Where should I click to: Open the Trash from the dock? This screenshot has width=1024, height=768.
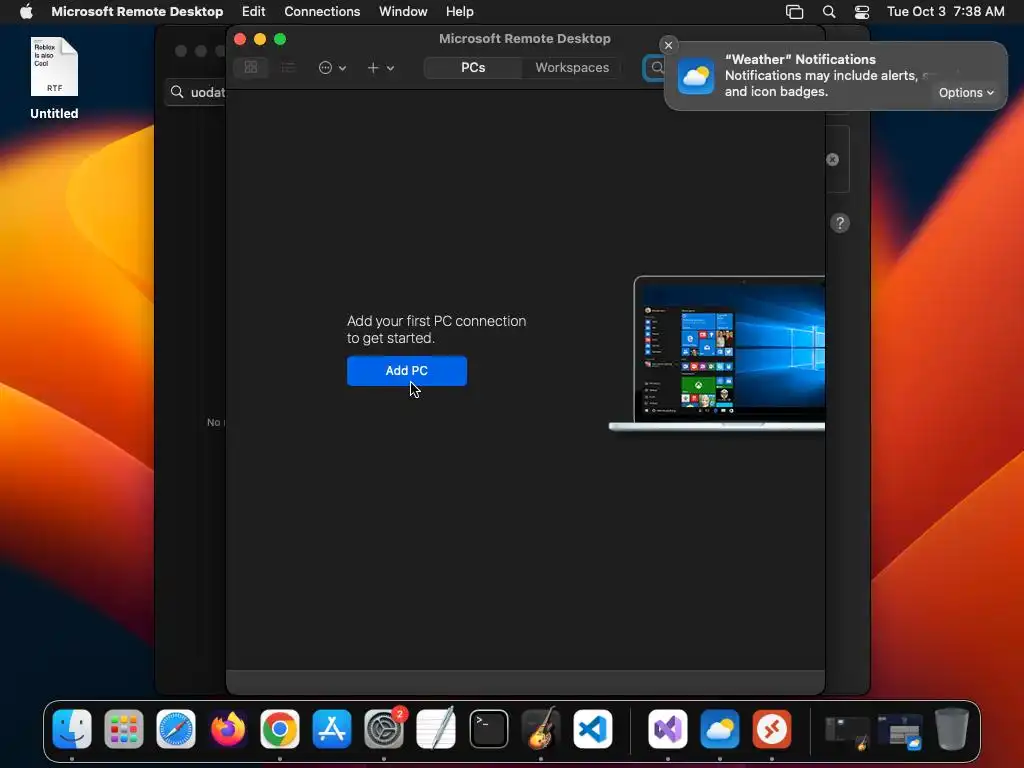(952, 729)
